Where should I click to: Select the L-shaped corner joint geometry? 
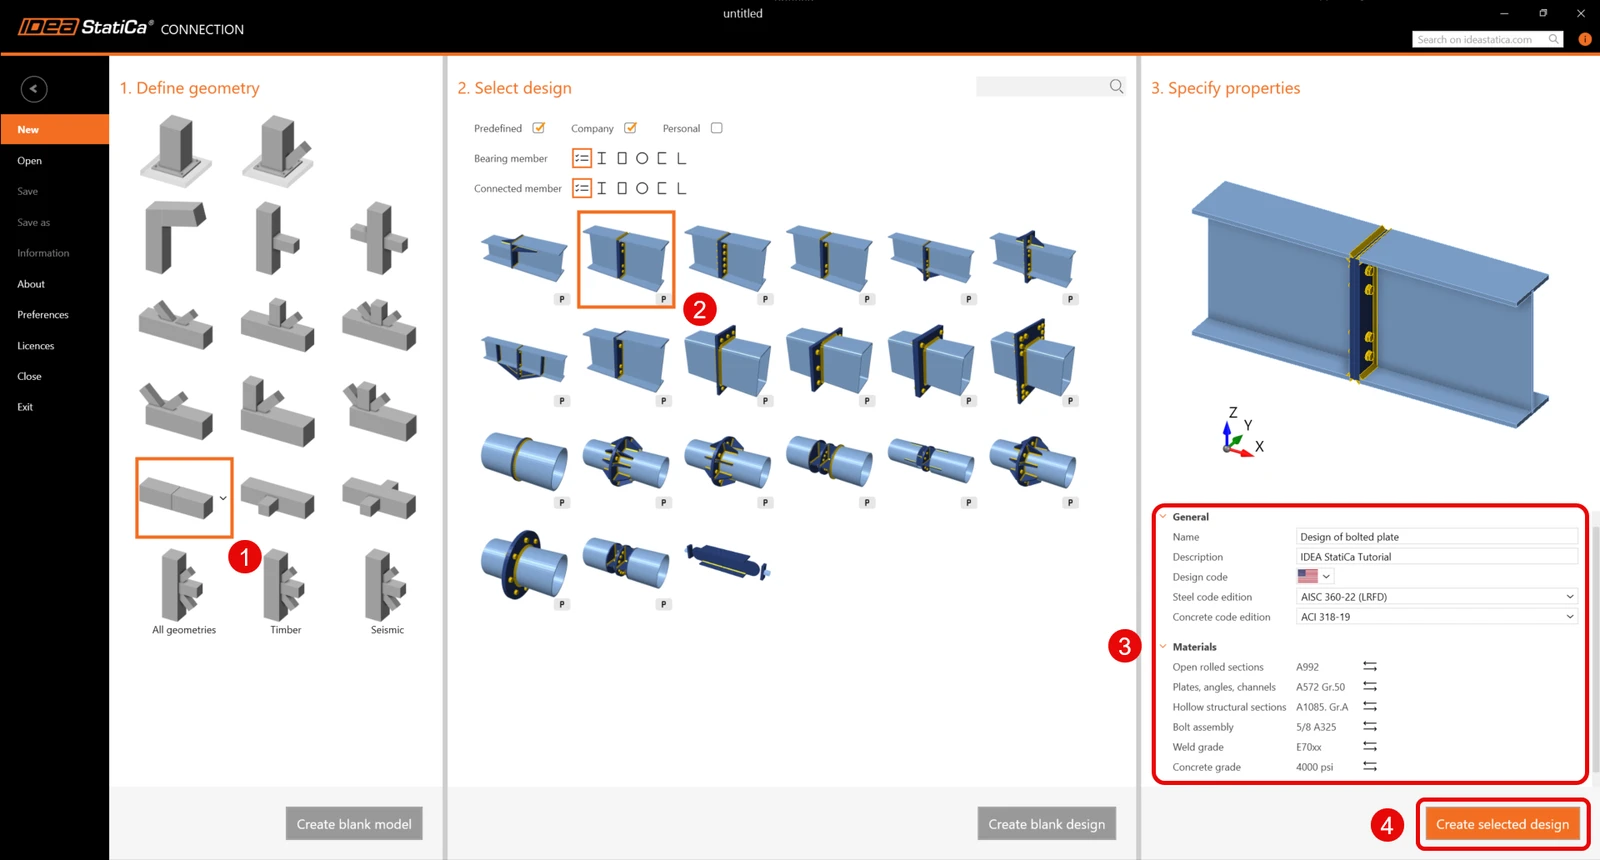pyautogui.click(x=176, y=237)
